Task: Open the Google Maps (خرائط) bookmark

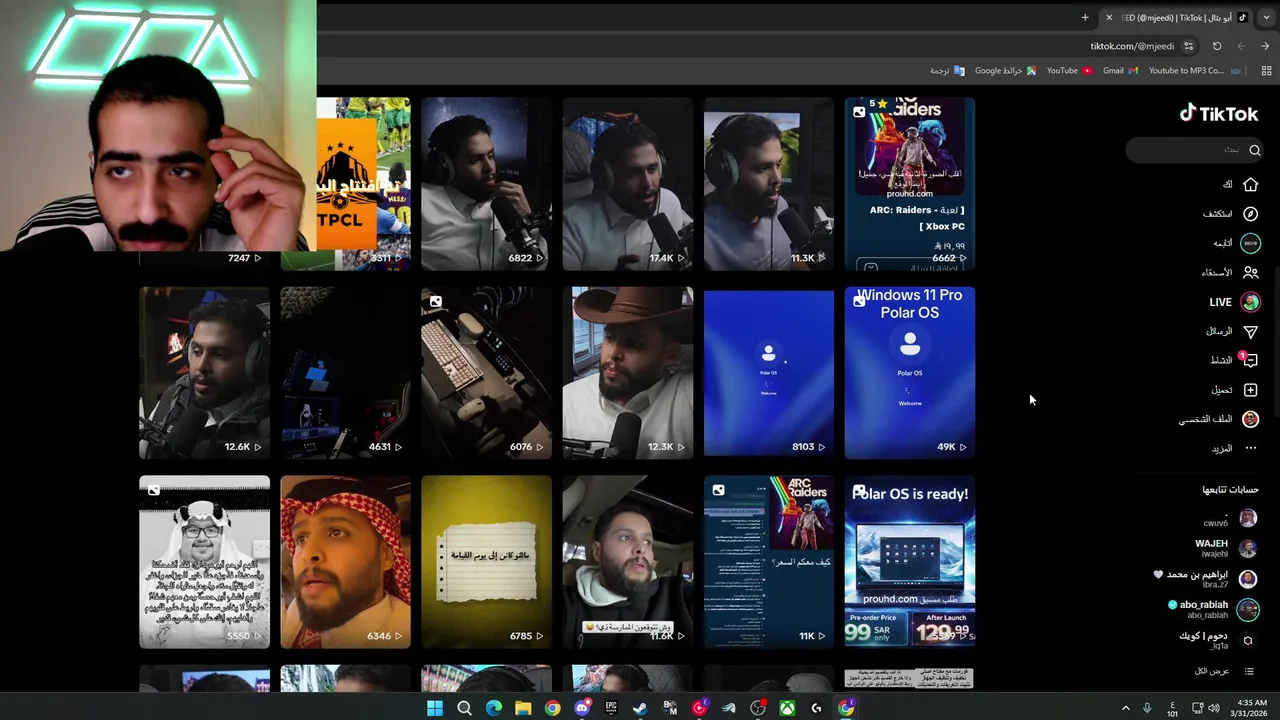Action: click(x=1005, y=71)
